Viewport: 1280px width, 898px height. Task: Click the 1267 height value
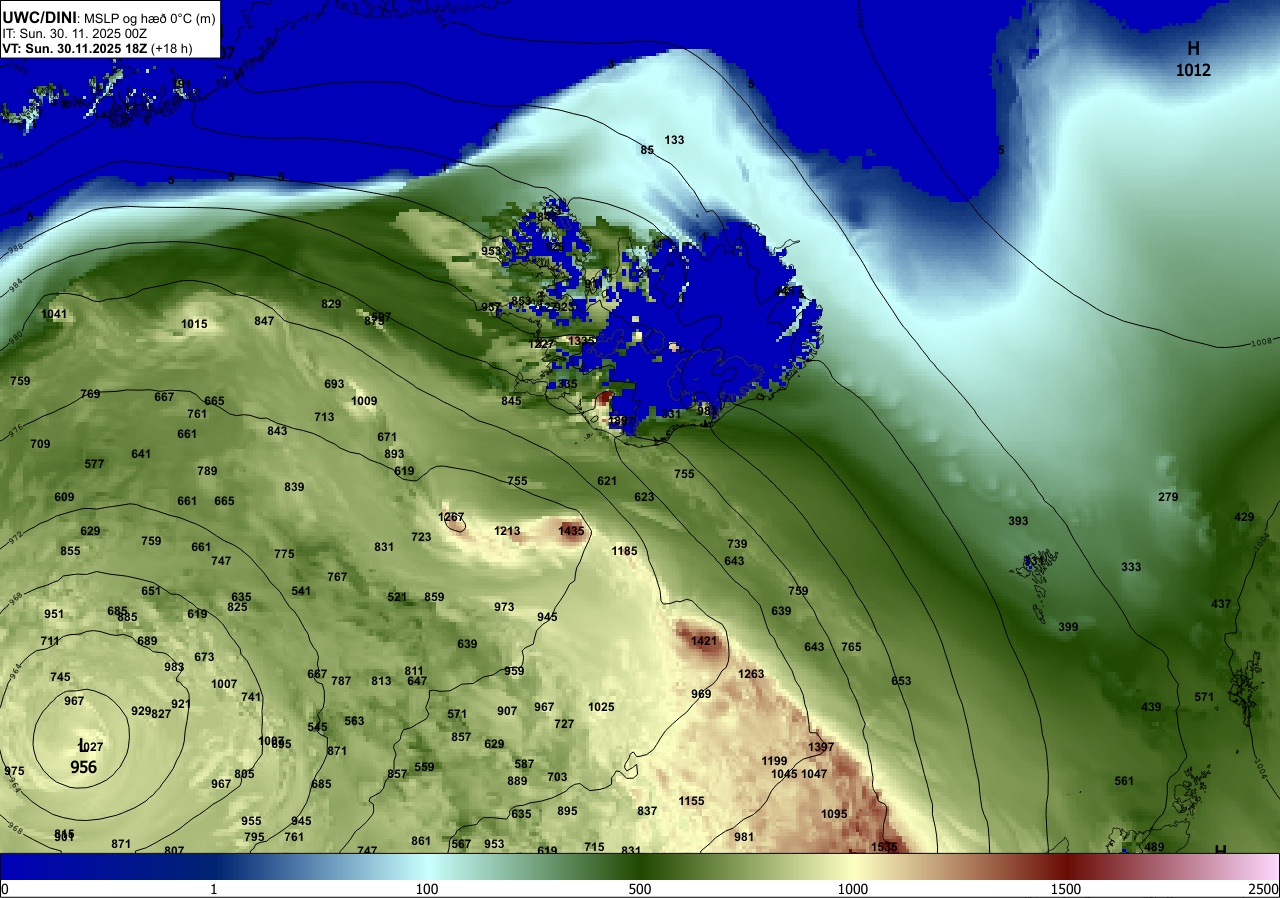pos(451,517)
